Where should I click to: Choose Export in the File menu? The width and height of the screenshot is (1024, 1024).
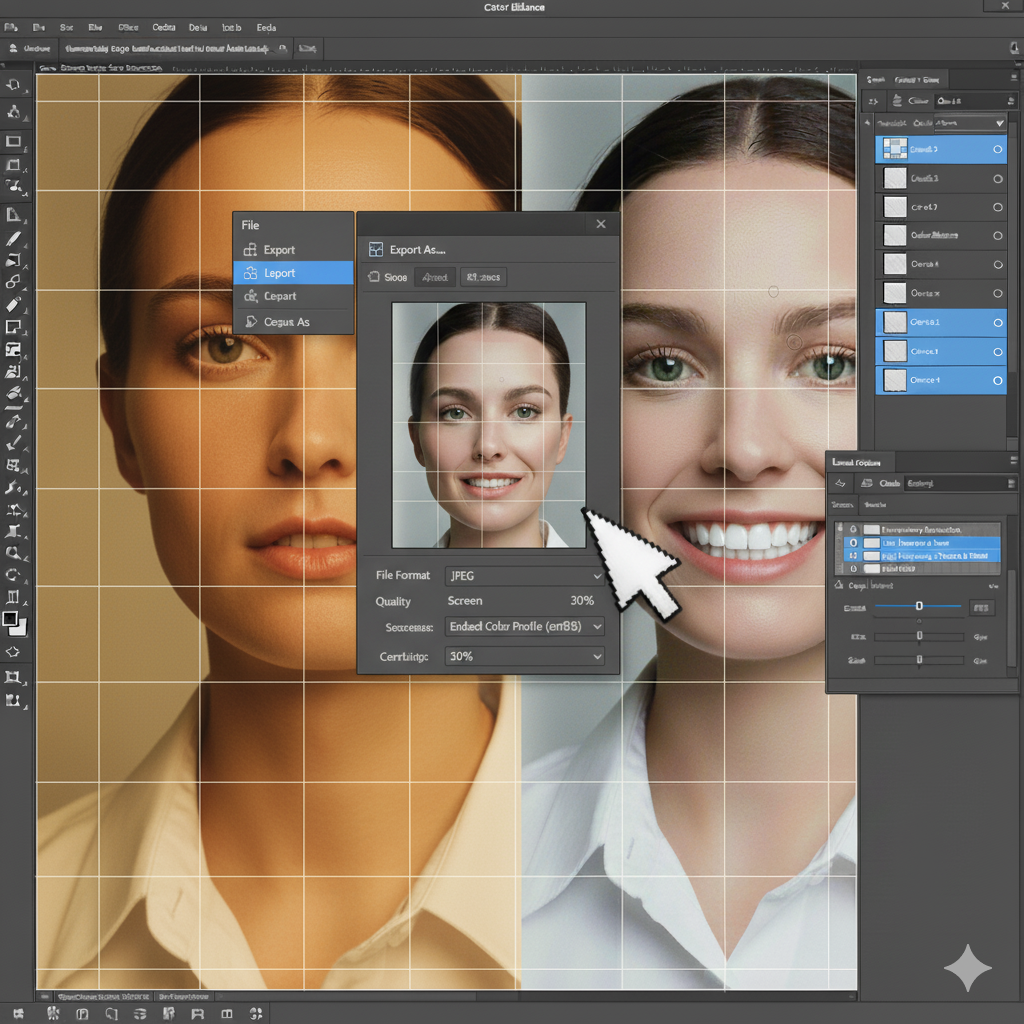(279, 250)
